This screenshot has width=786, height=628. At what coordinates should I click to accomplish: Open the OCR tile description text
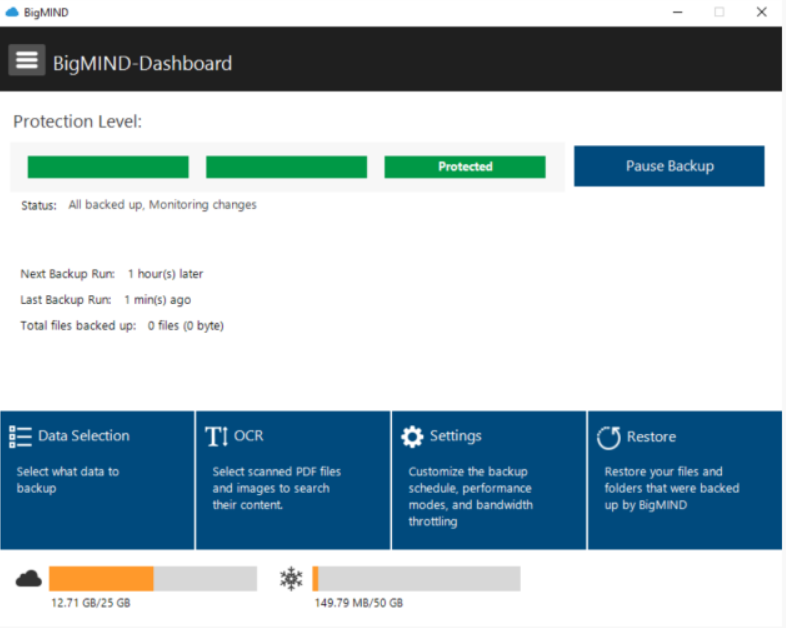coord(276,488)
